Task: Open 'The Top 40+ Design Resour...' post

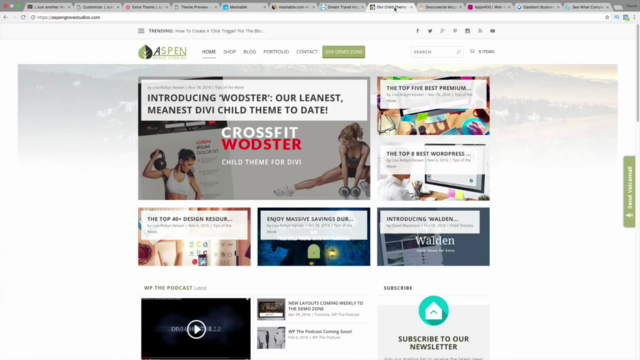Action: [189, 219]
